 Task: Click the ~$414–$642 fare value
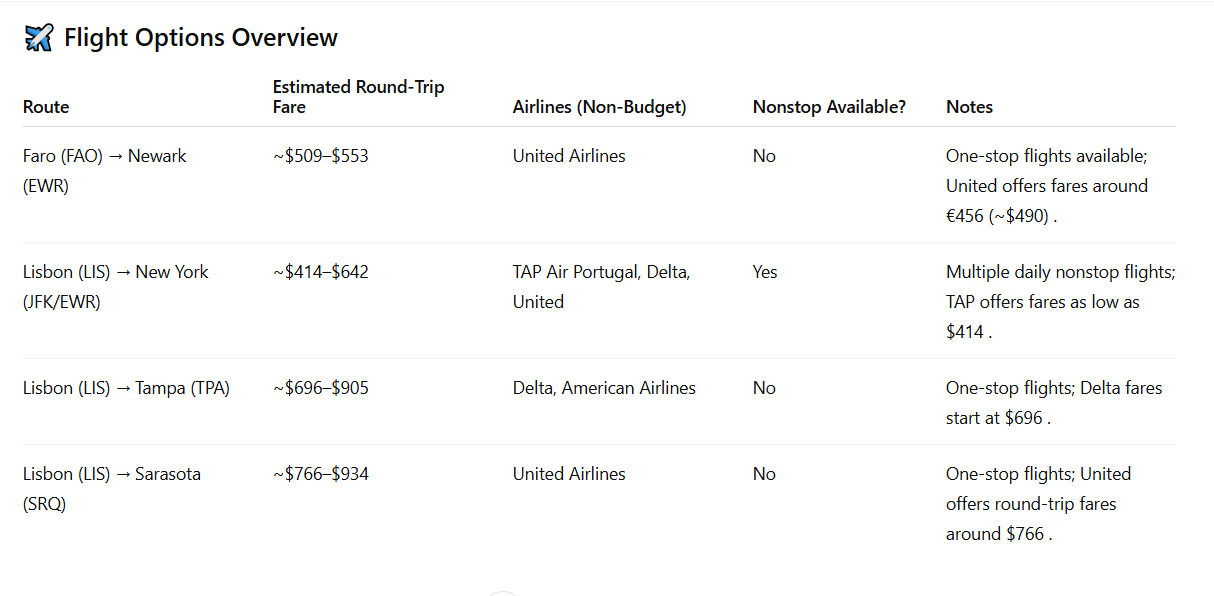[321, 272]
